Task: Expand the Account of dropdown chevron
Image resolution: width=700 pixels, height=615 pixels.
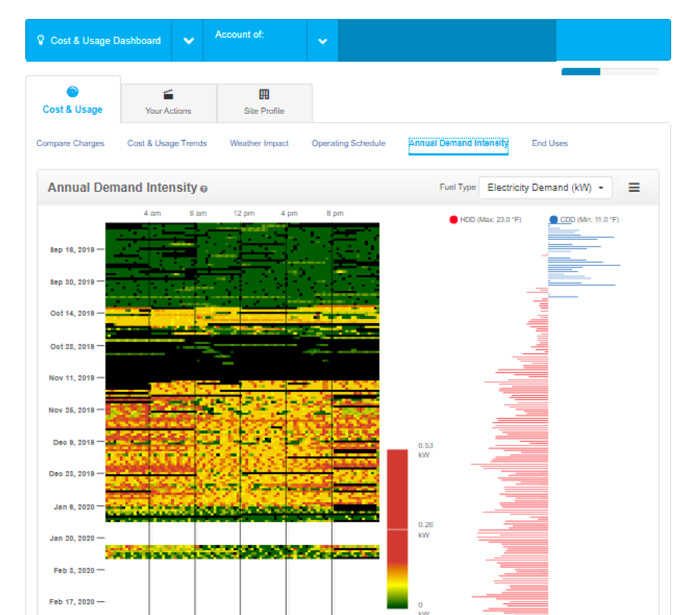Action: (322, 41)
